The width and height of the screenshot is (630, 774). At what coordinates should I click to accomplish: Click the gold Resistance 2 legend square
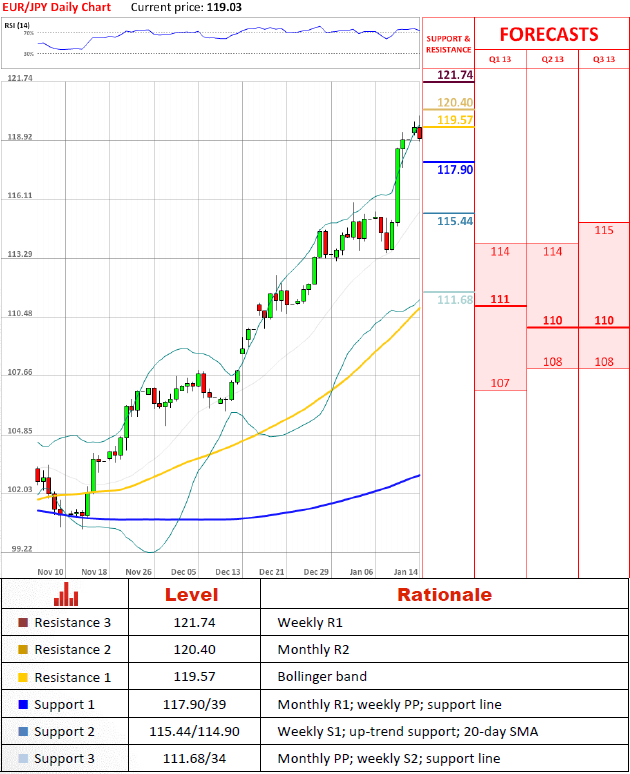click(x=23, y=650)
